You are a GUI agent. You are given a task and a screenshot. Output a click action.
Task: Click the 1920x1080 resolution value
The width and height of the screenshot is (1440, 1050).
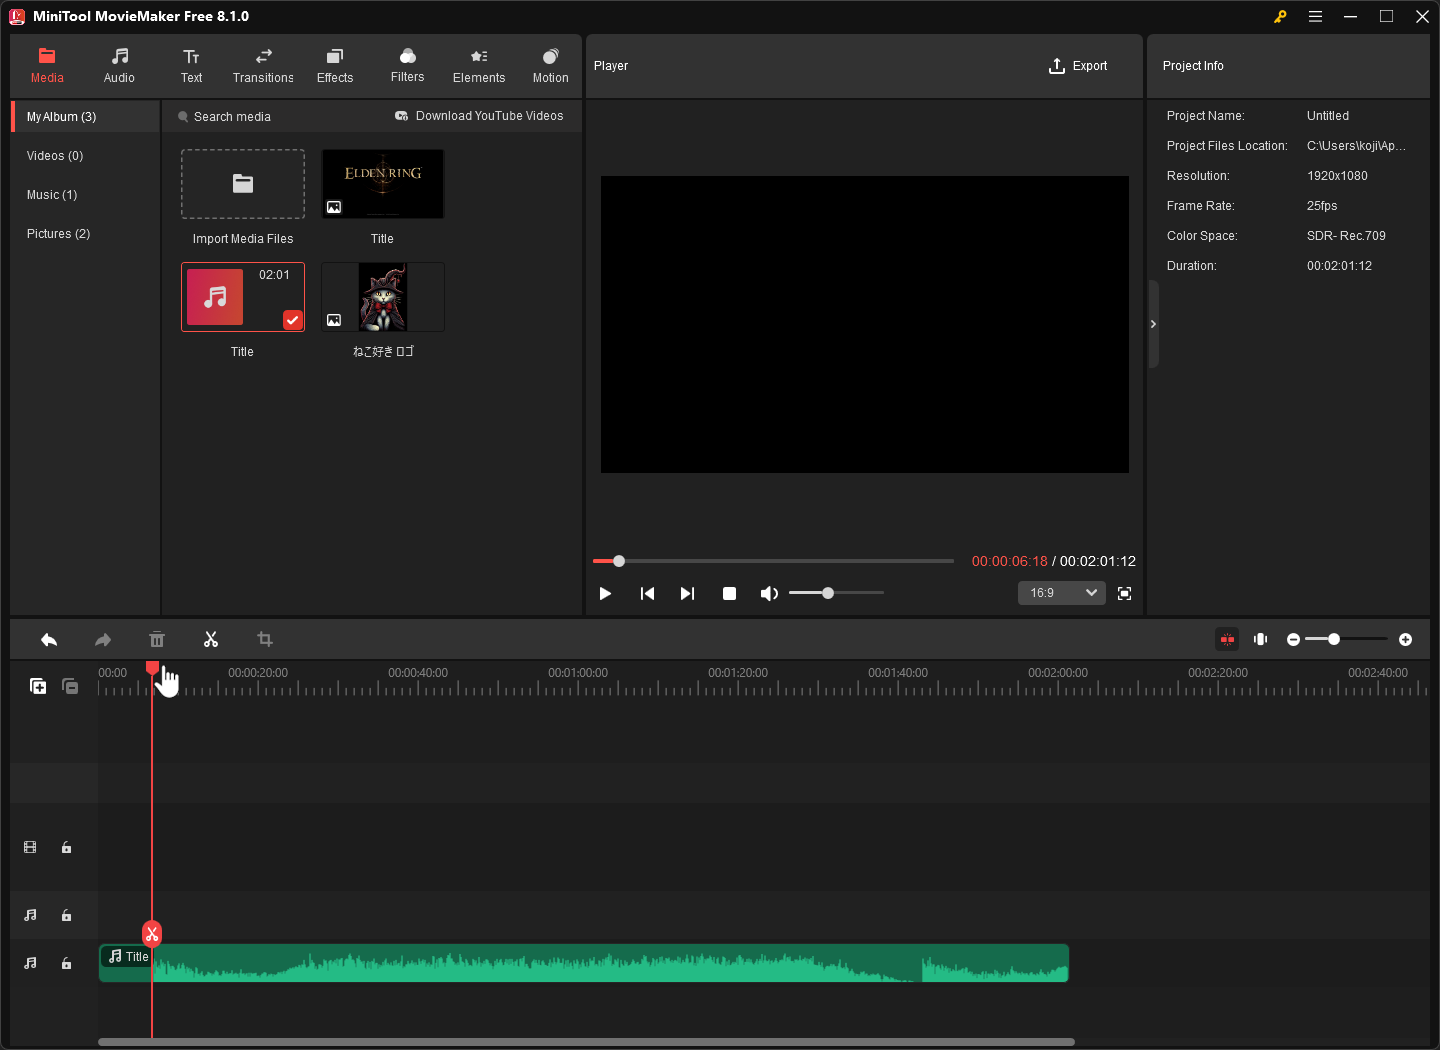click(1337, 176)
